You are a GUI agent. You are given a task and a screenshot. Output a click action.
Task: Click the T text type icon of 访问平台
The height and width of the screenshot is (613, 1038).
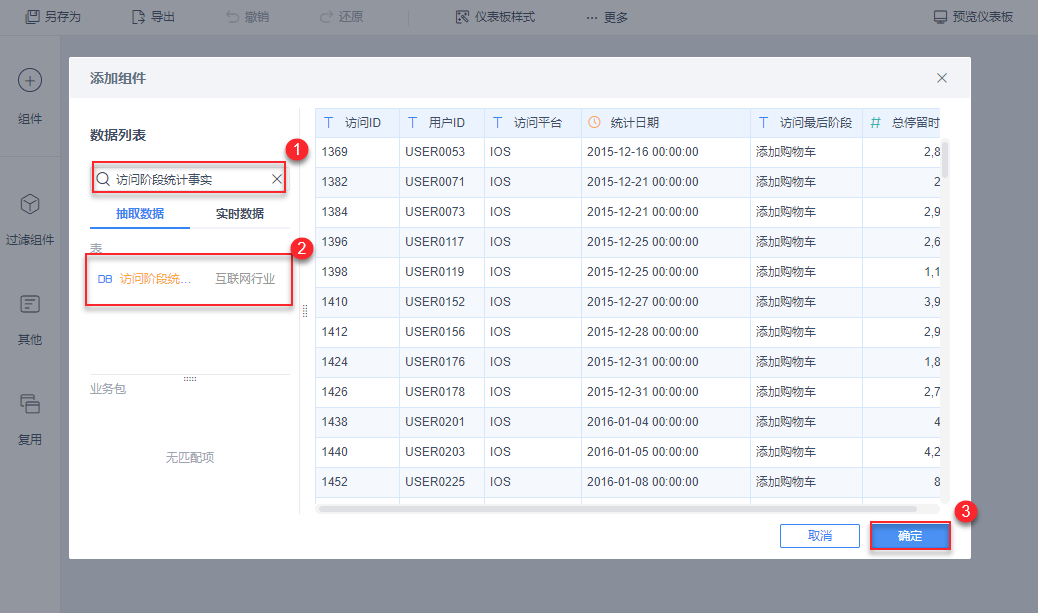pos(497,122)
